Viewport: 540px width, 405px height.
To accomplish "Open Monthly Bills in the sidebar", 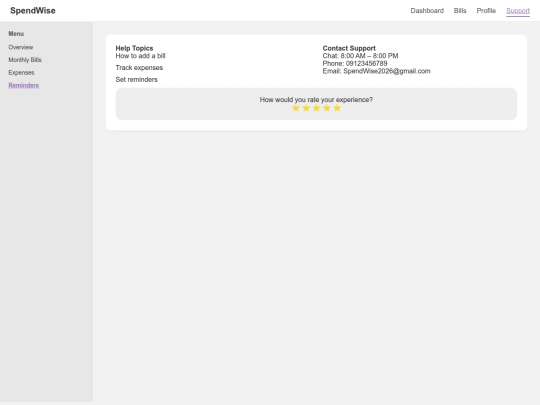I will pyautogui.click(x=25, y=60).
